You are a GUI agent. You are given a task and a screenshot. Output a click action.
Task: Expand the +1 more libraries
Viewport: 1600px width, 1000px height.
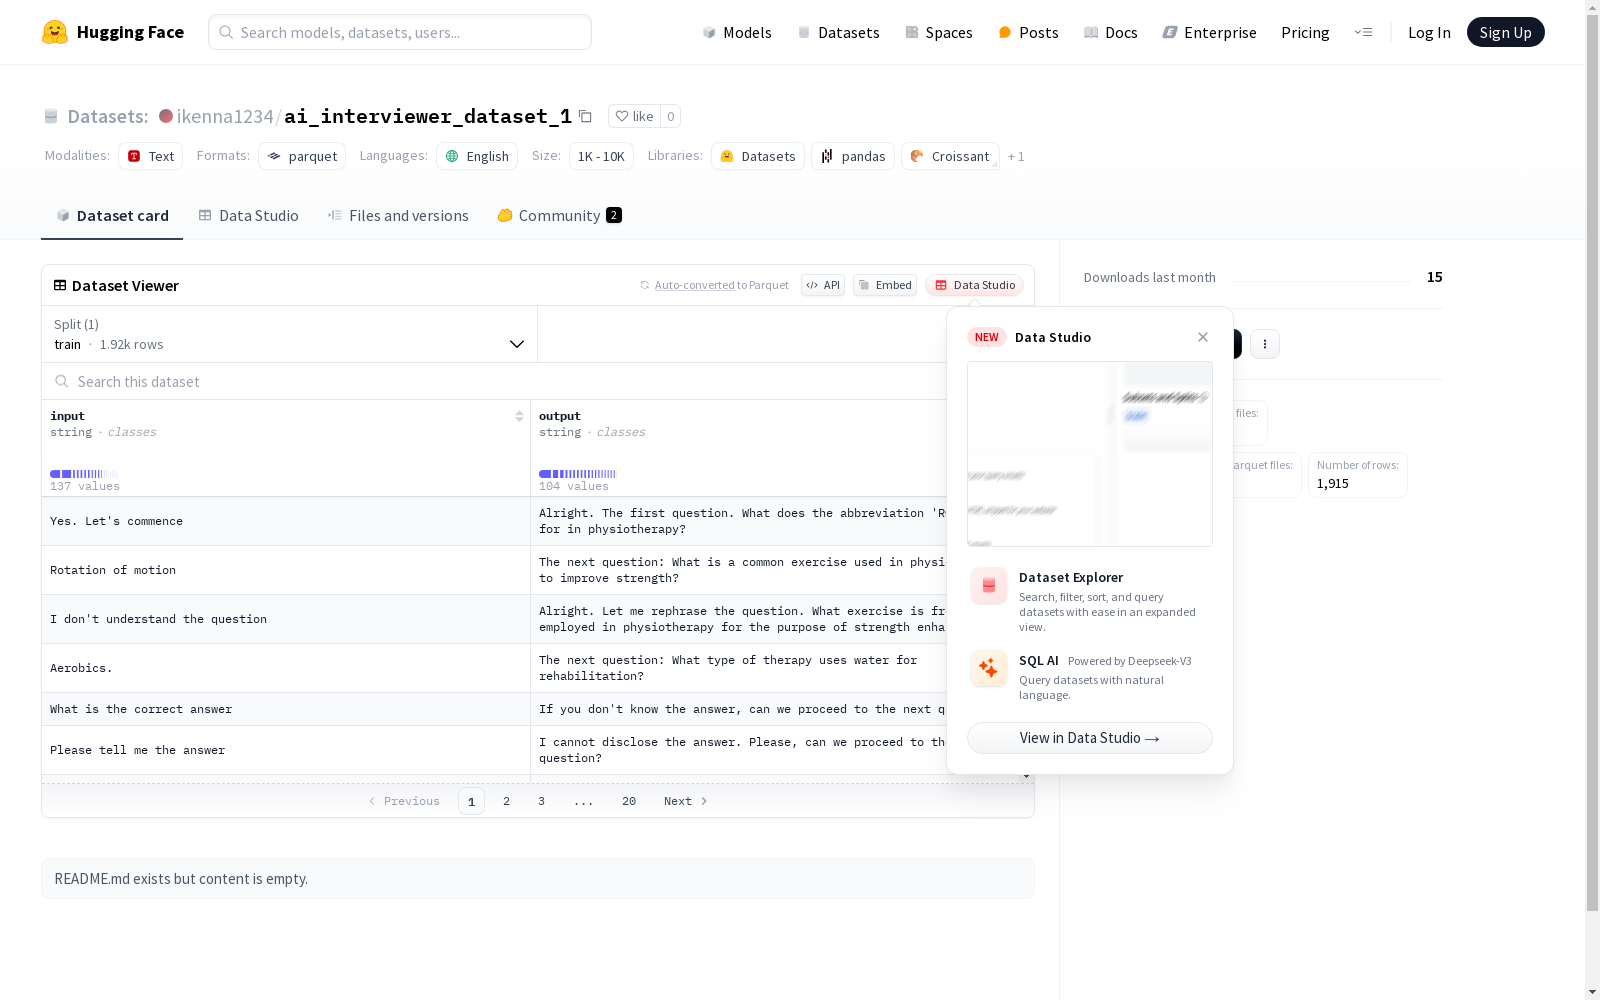coord(1016,157)
